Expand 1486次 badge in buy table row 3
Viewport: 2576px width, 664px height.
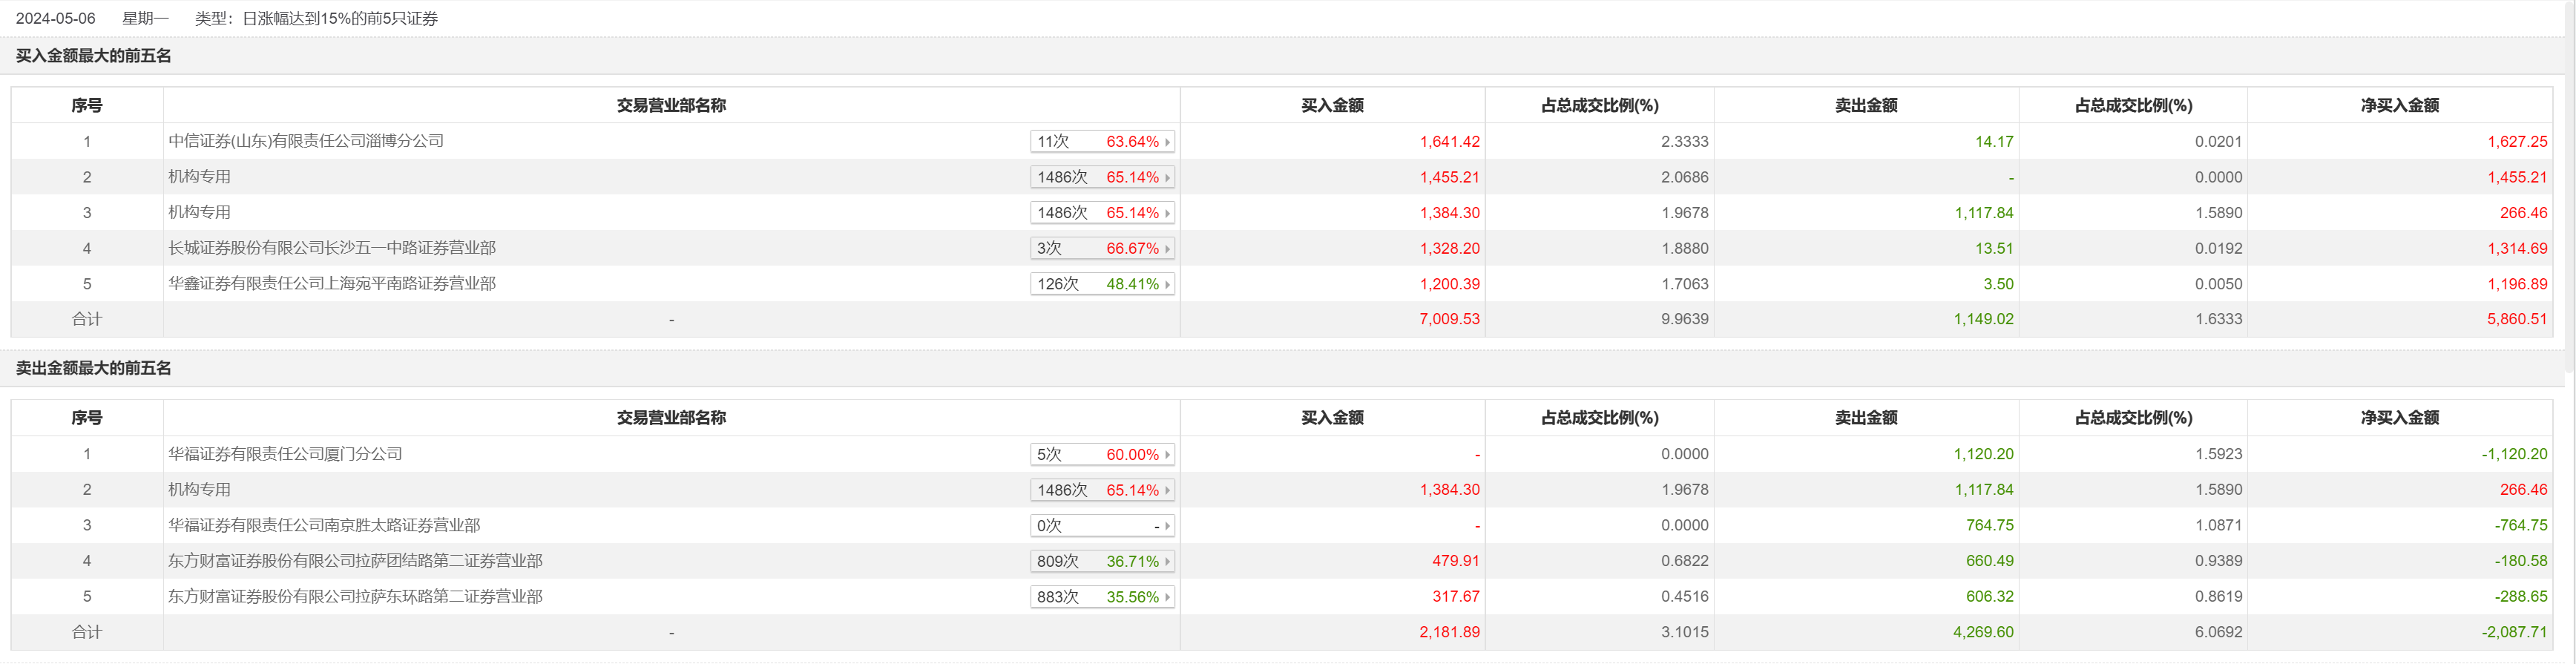click(x=1102, y=213)
